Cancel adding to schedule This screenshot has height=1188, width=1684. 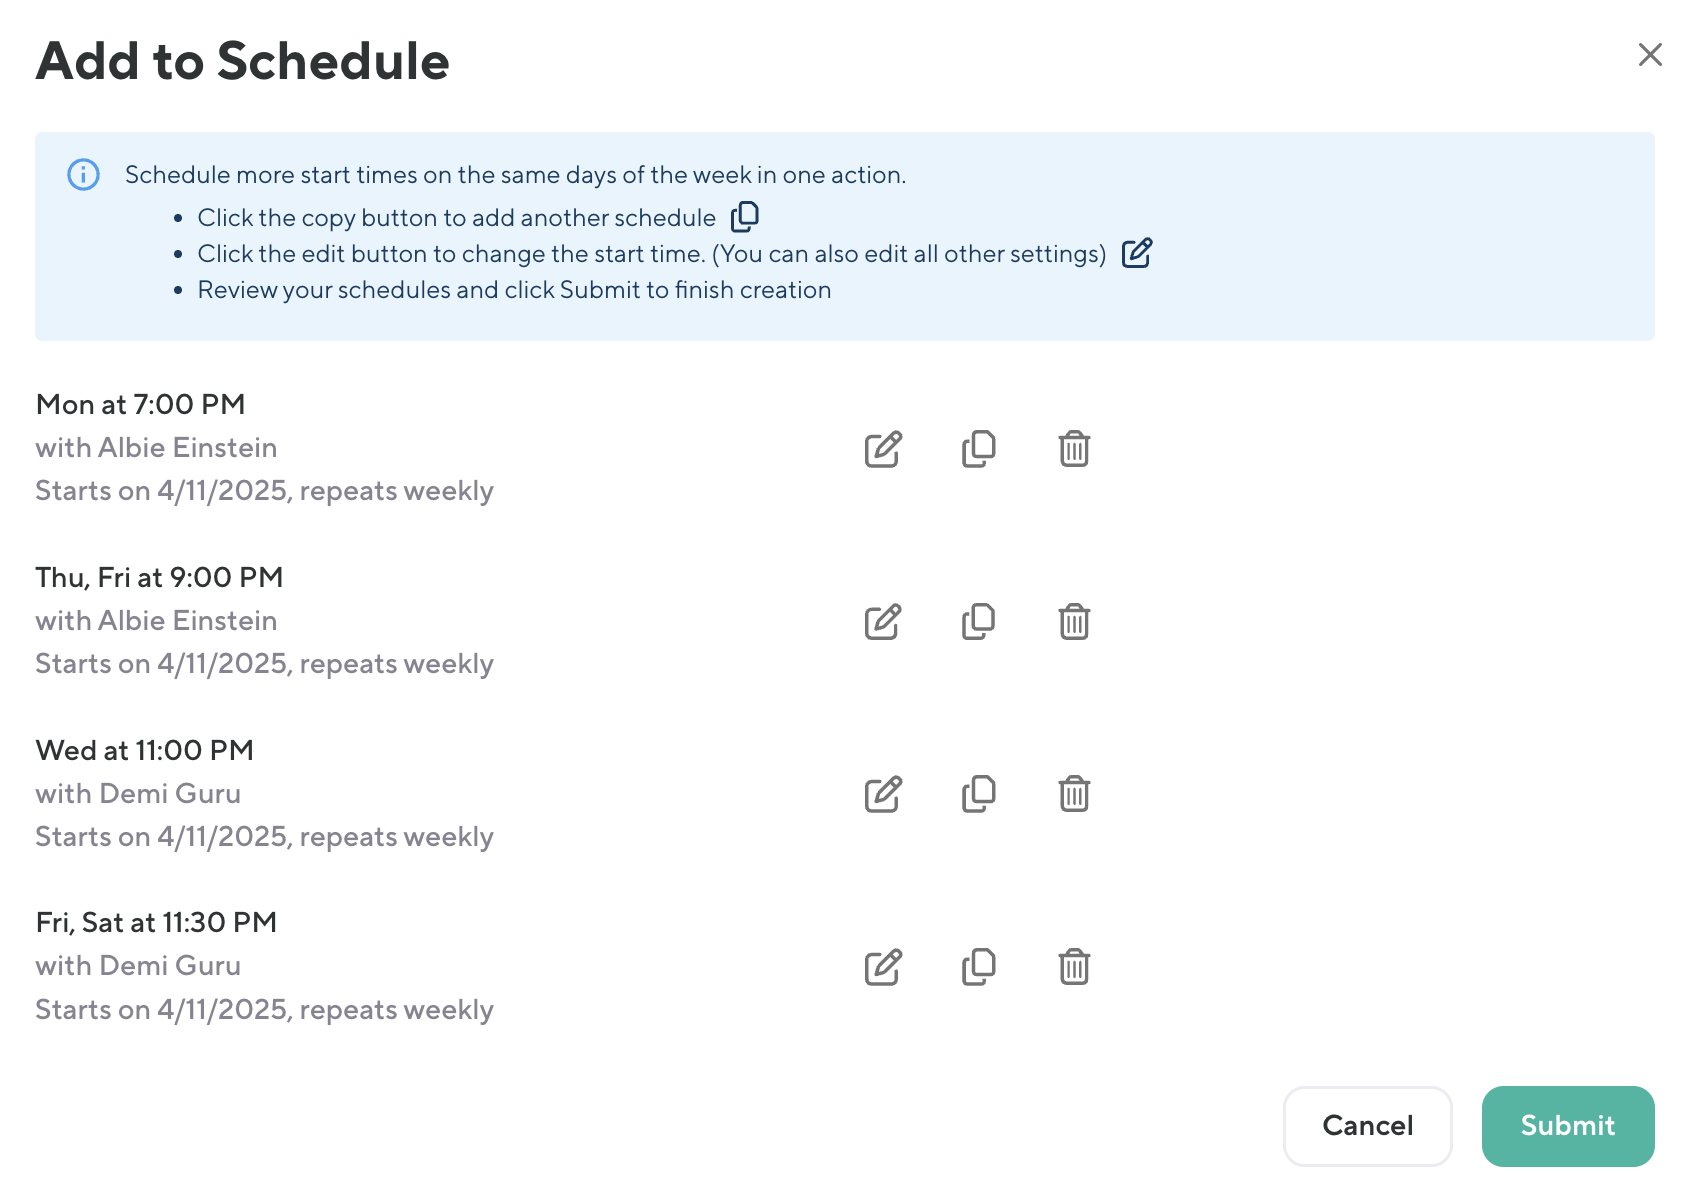[x=1367, y=1126]
